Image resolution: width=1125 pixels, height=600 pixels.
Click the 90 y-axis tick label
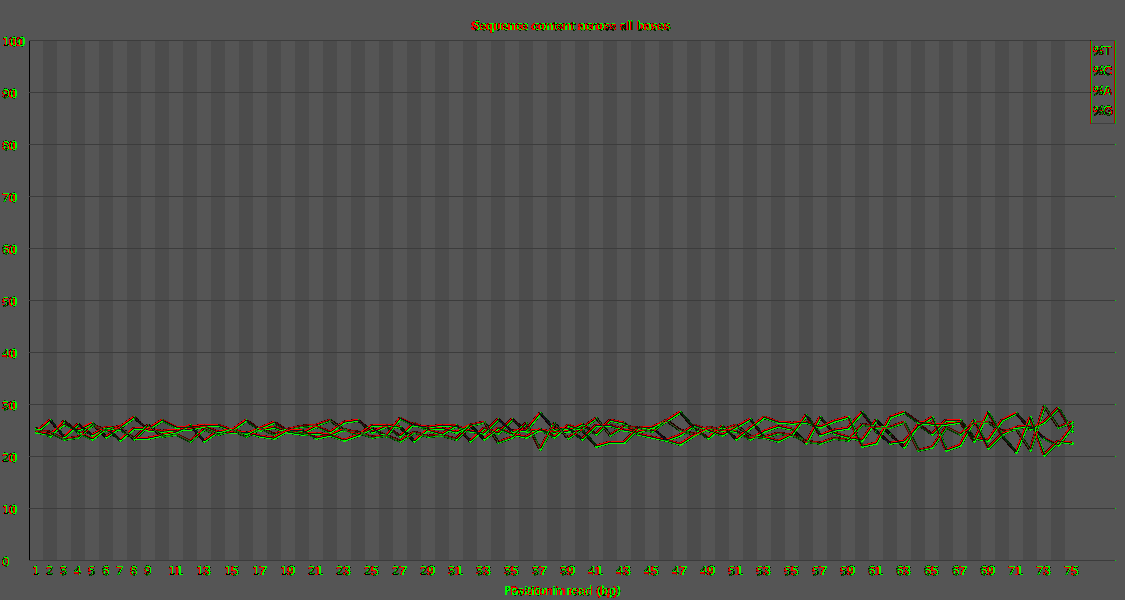[x=9, y=93]
